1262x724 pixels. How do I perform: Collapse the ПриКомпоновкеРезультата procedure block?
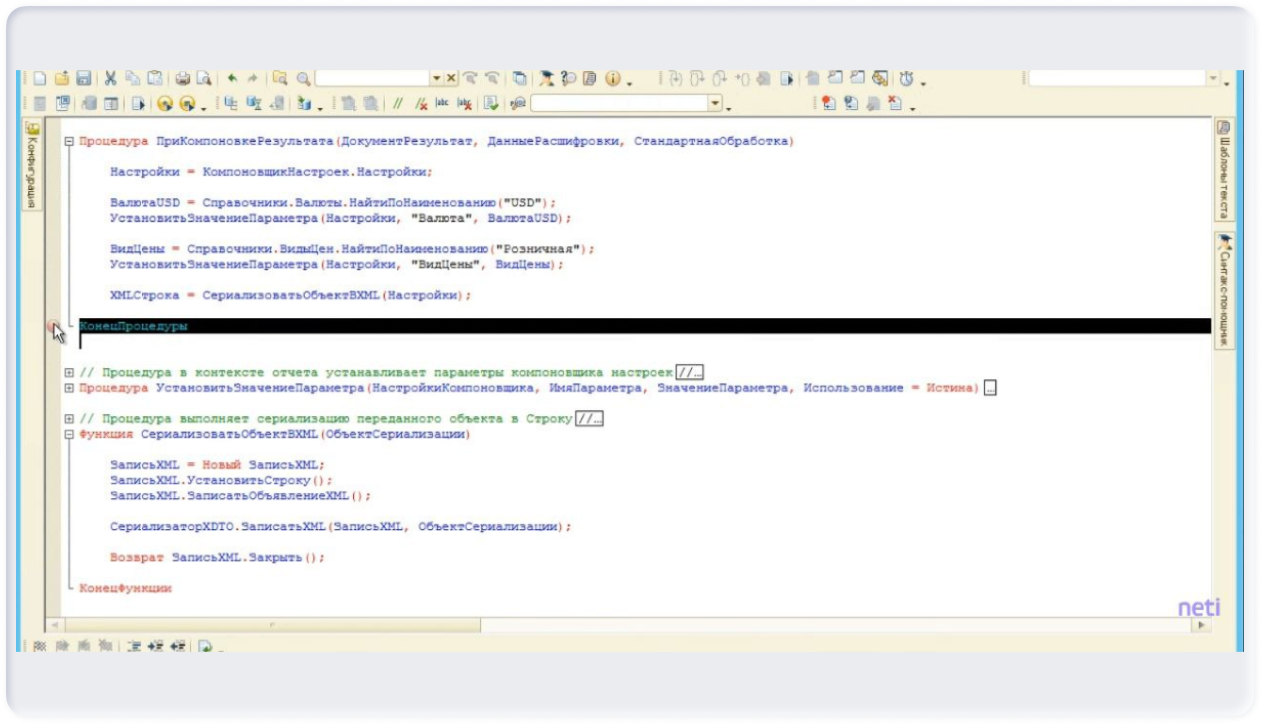point(69,142)
